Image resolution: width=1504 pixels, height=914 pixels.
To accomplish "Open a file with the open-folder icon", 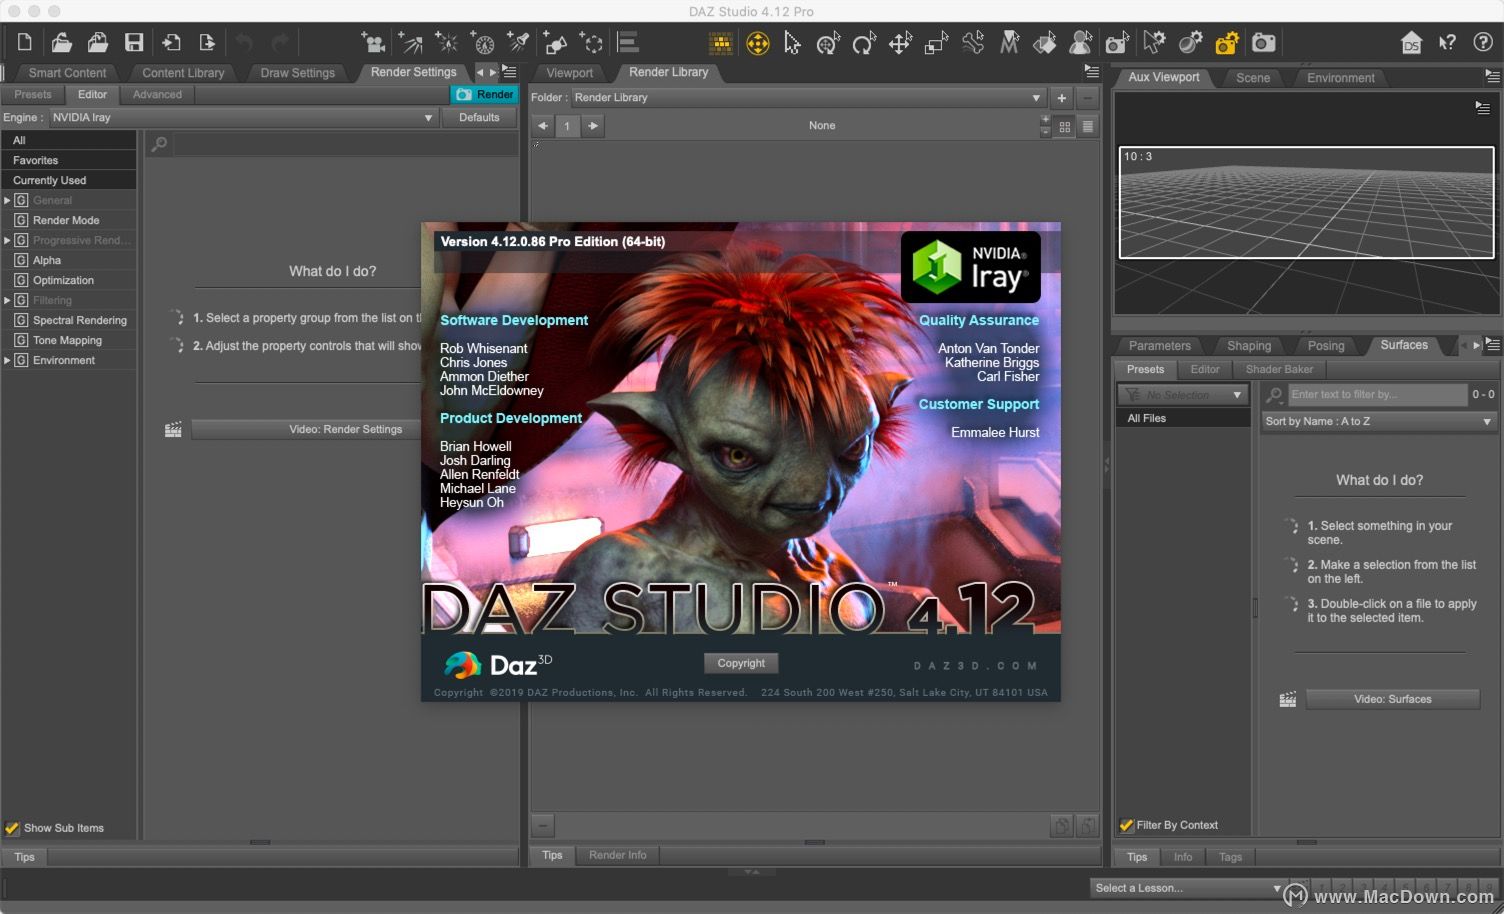I will 61,43.
